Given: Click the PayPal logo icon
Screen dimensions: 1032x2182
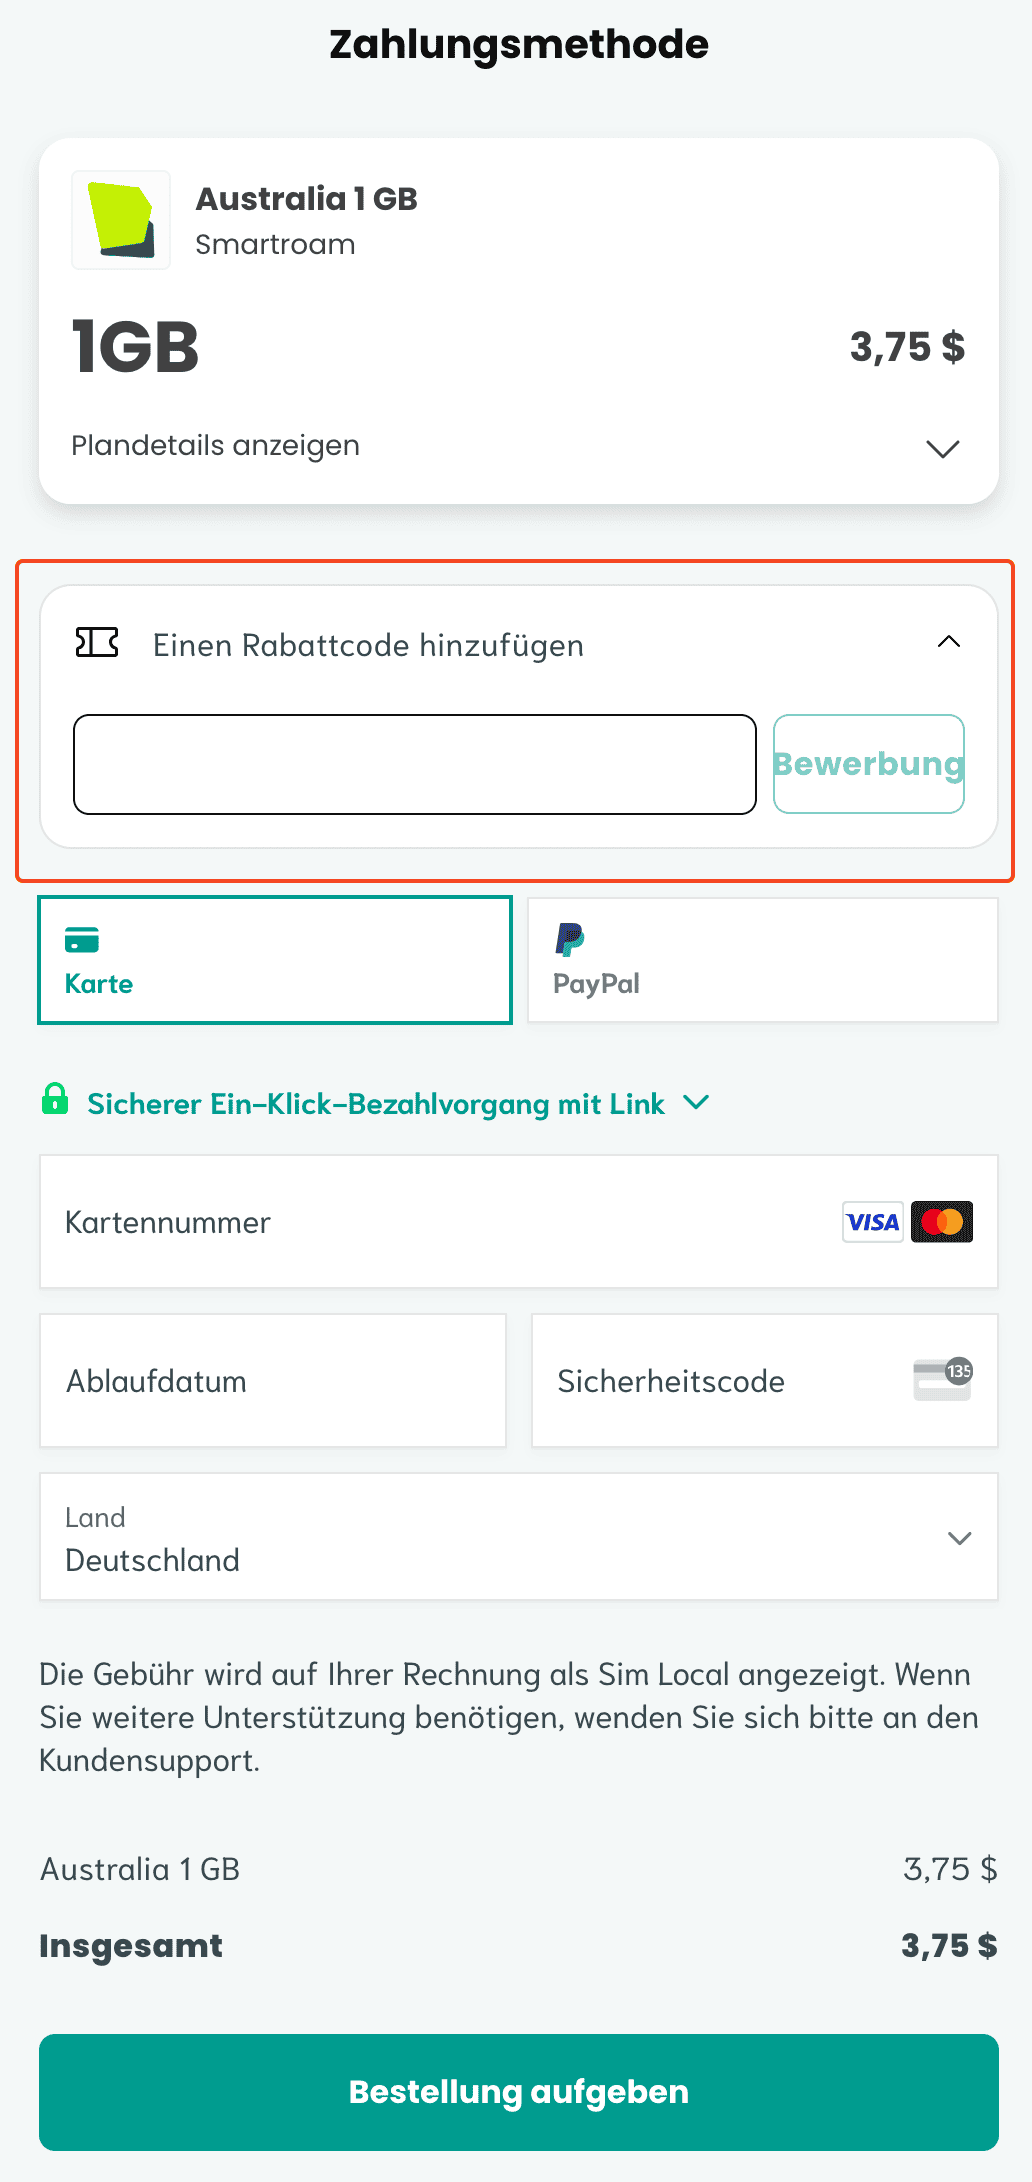Looking at the screenshot, I should point(569,940).
